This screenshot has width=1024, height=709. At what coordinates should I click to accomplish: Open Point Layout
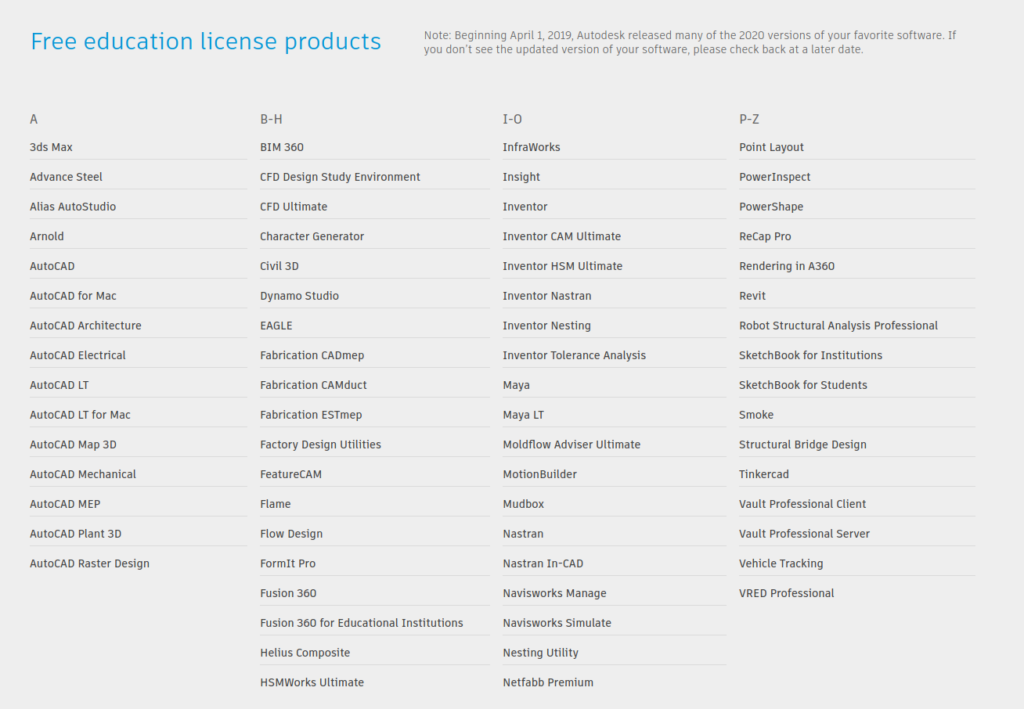tap(771, 147)
